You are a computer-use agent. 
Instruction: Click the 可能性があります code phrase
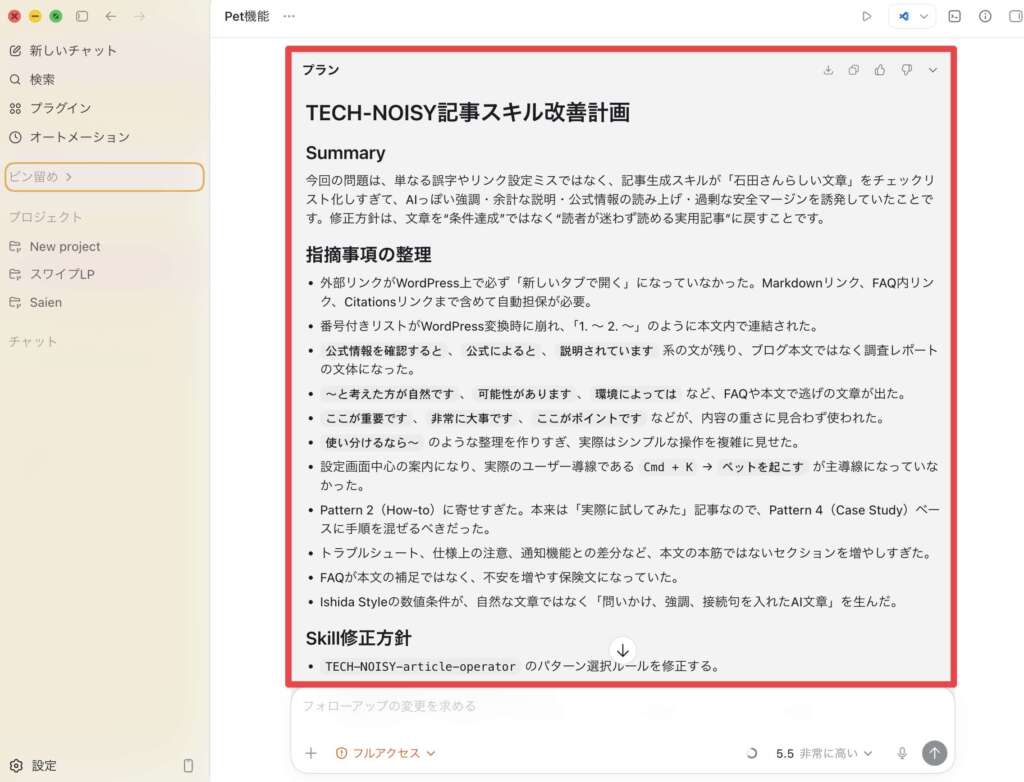point(524,394)
